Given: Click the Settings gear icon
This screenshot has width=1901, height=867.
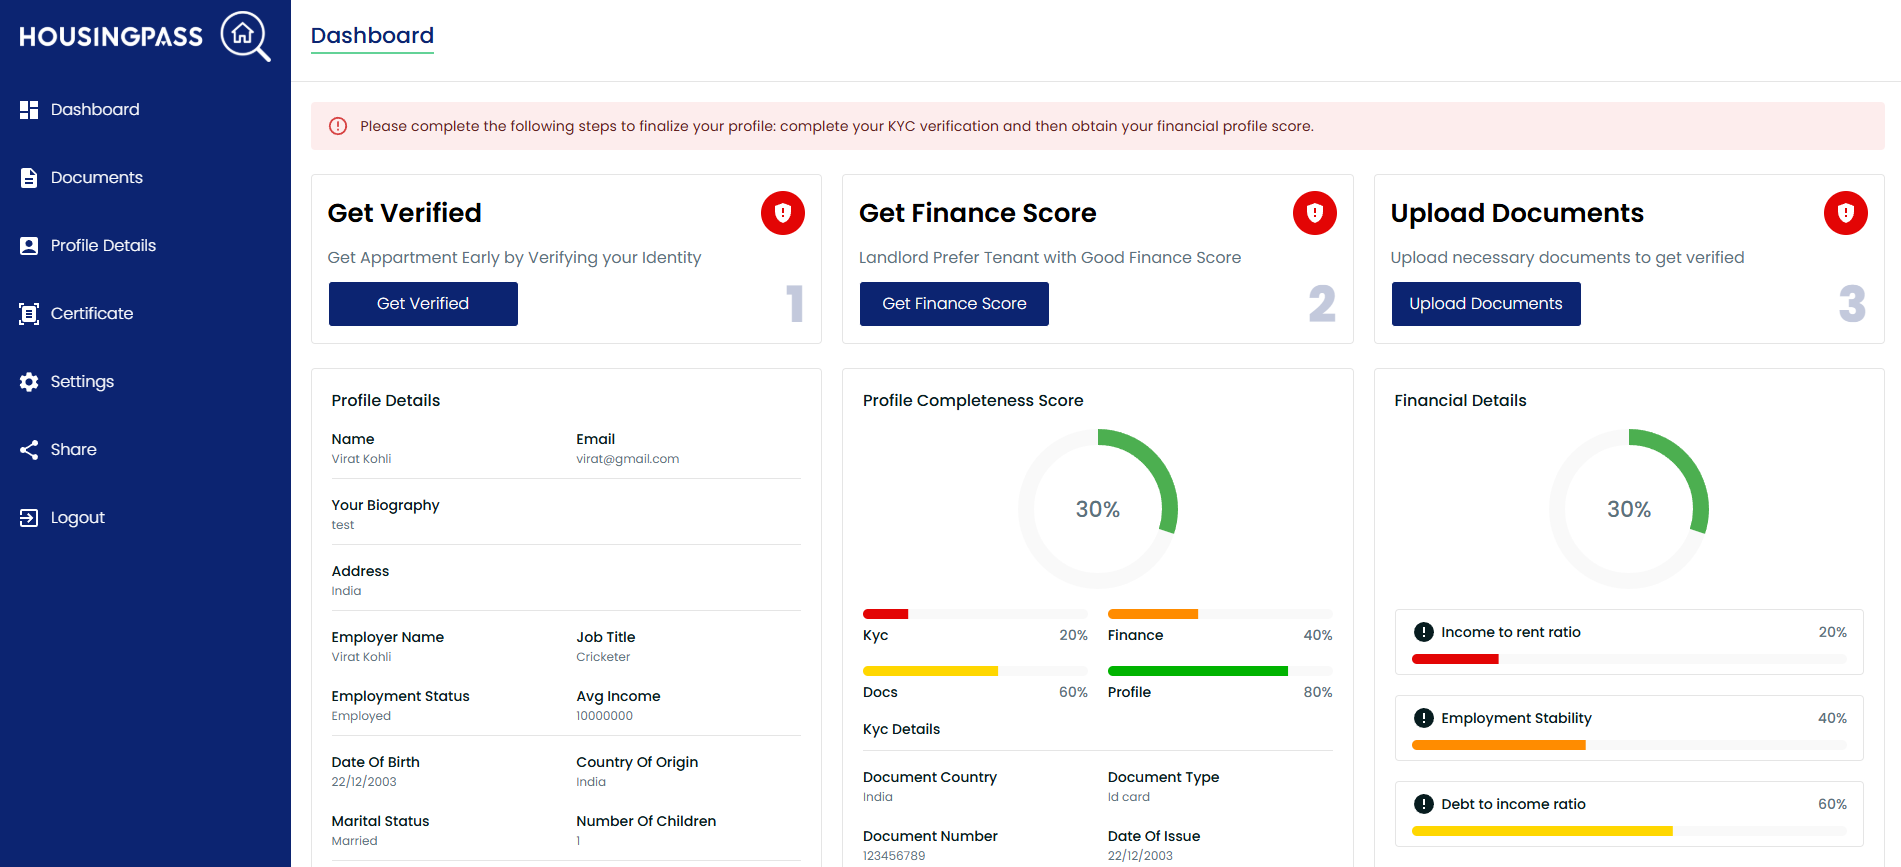Looking at the screenshot, I should click(29, 382).
